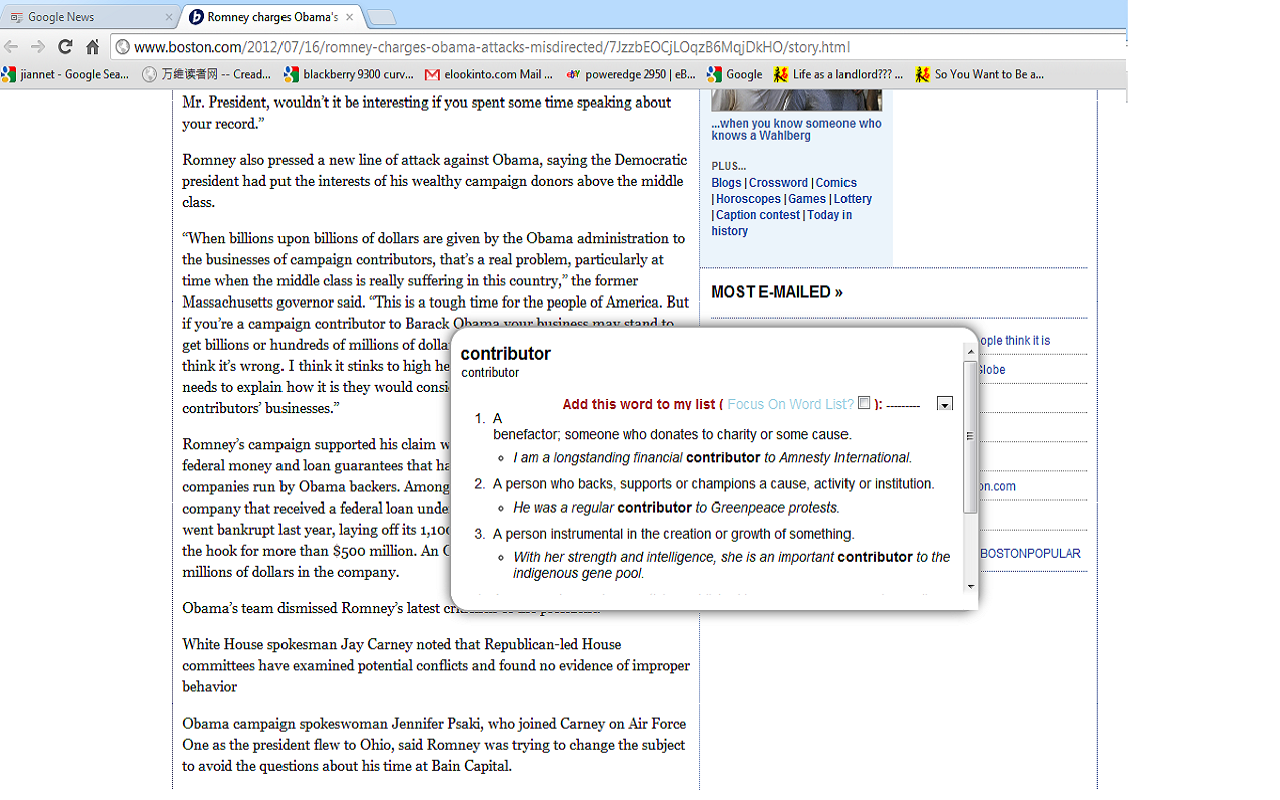Image resolution: width=1280 pixels, height=800 pixels.
Task: Open jiannet - Google Sea... bookmark
Action: tap(66, 74)
